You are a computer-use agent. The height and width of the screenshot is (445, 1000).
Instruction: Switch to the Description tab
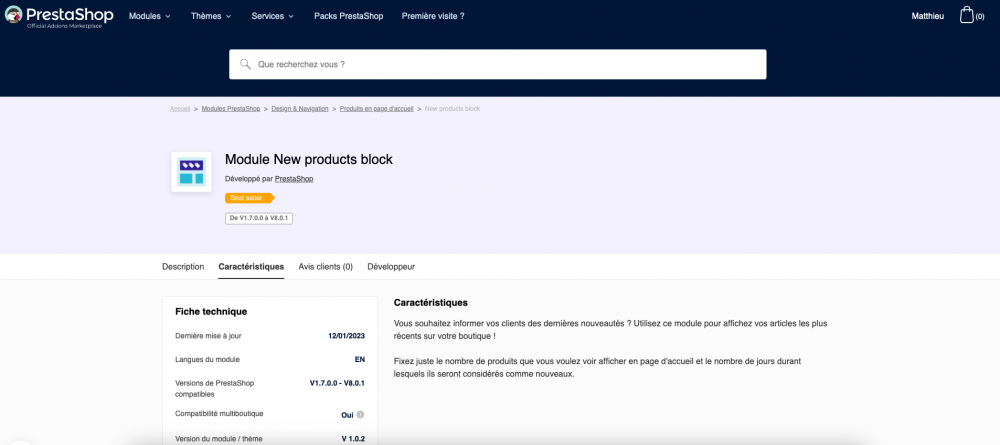coord(183,267)
